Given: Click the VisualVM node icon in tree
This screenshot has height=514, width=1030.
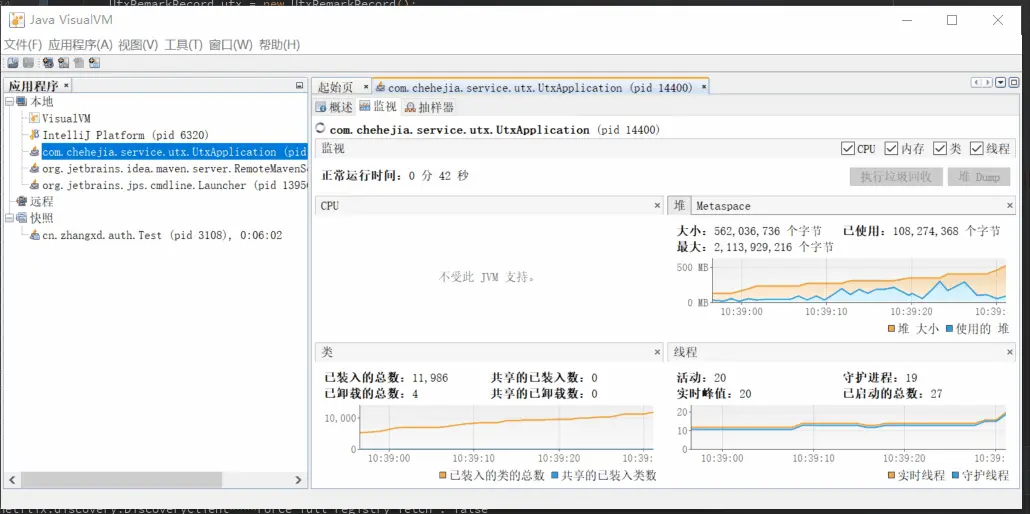Looking at the screenshot, I should pyautogui.click(x=35, y=118).
